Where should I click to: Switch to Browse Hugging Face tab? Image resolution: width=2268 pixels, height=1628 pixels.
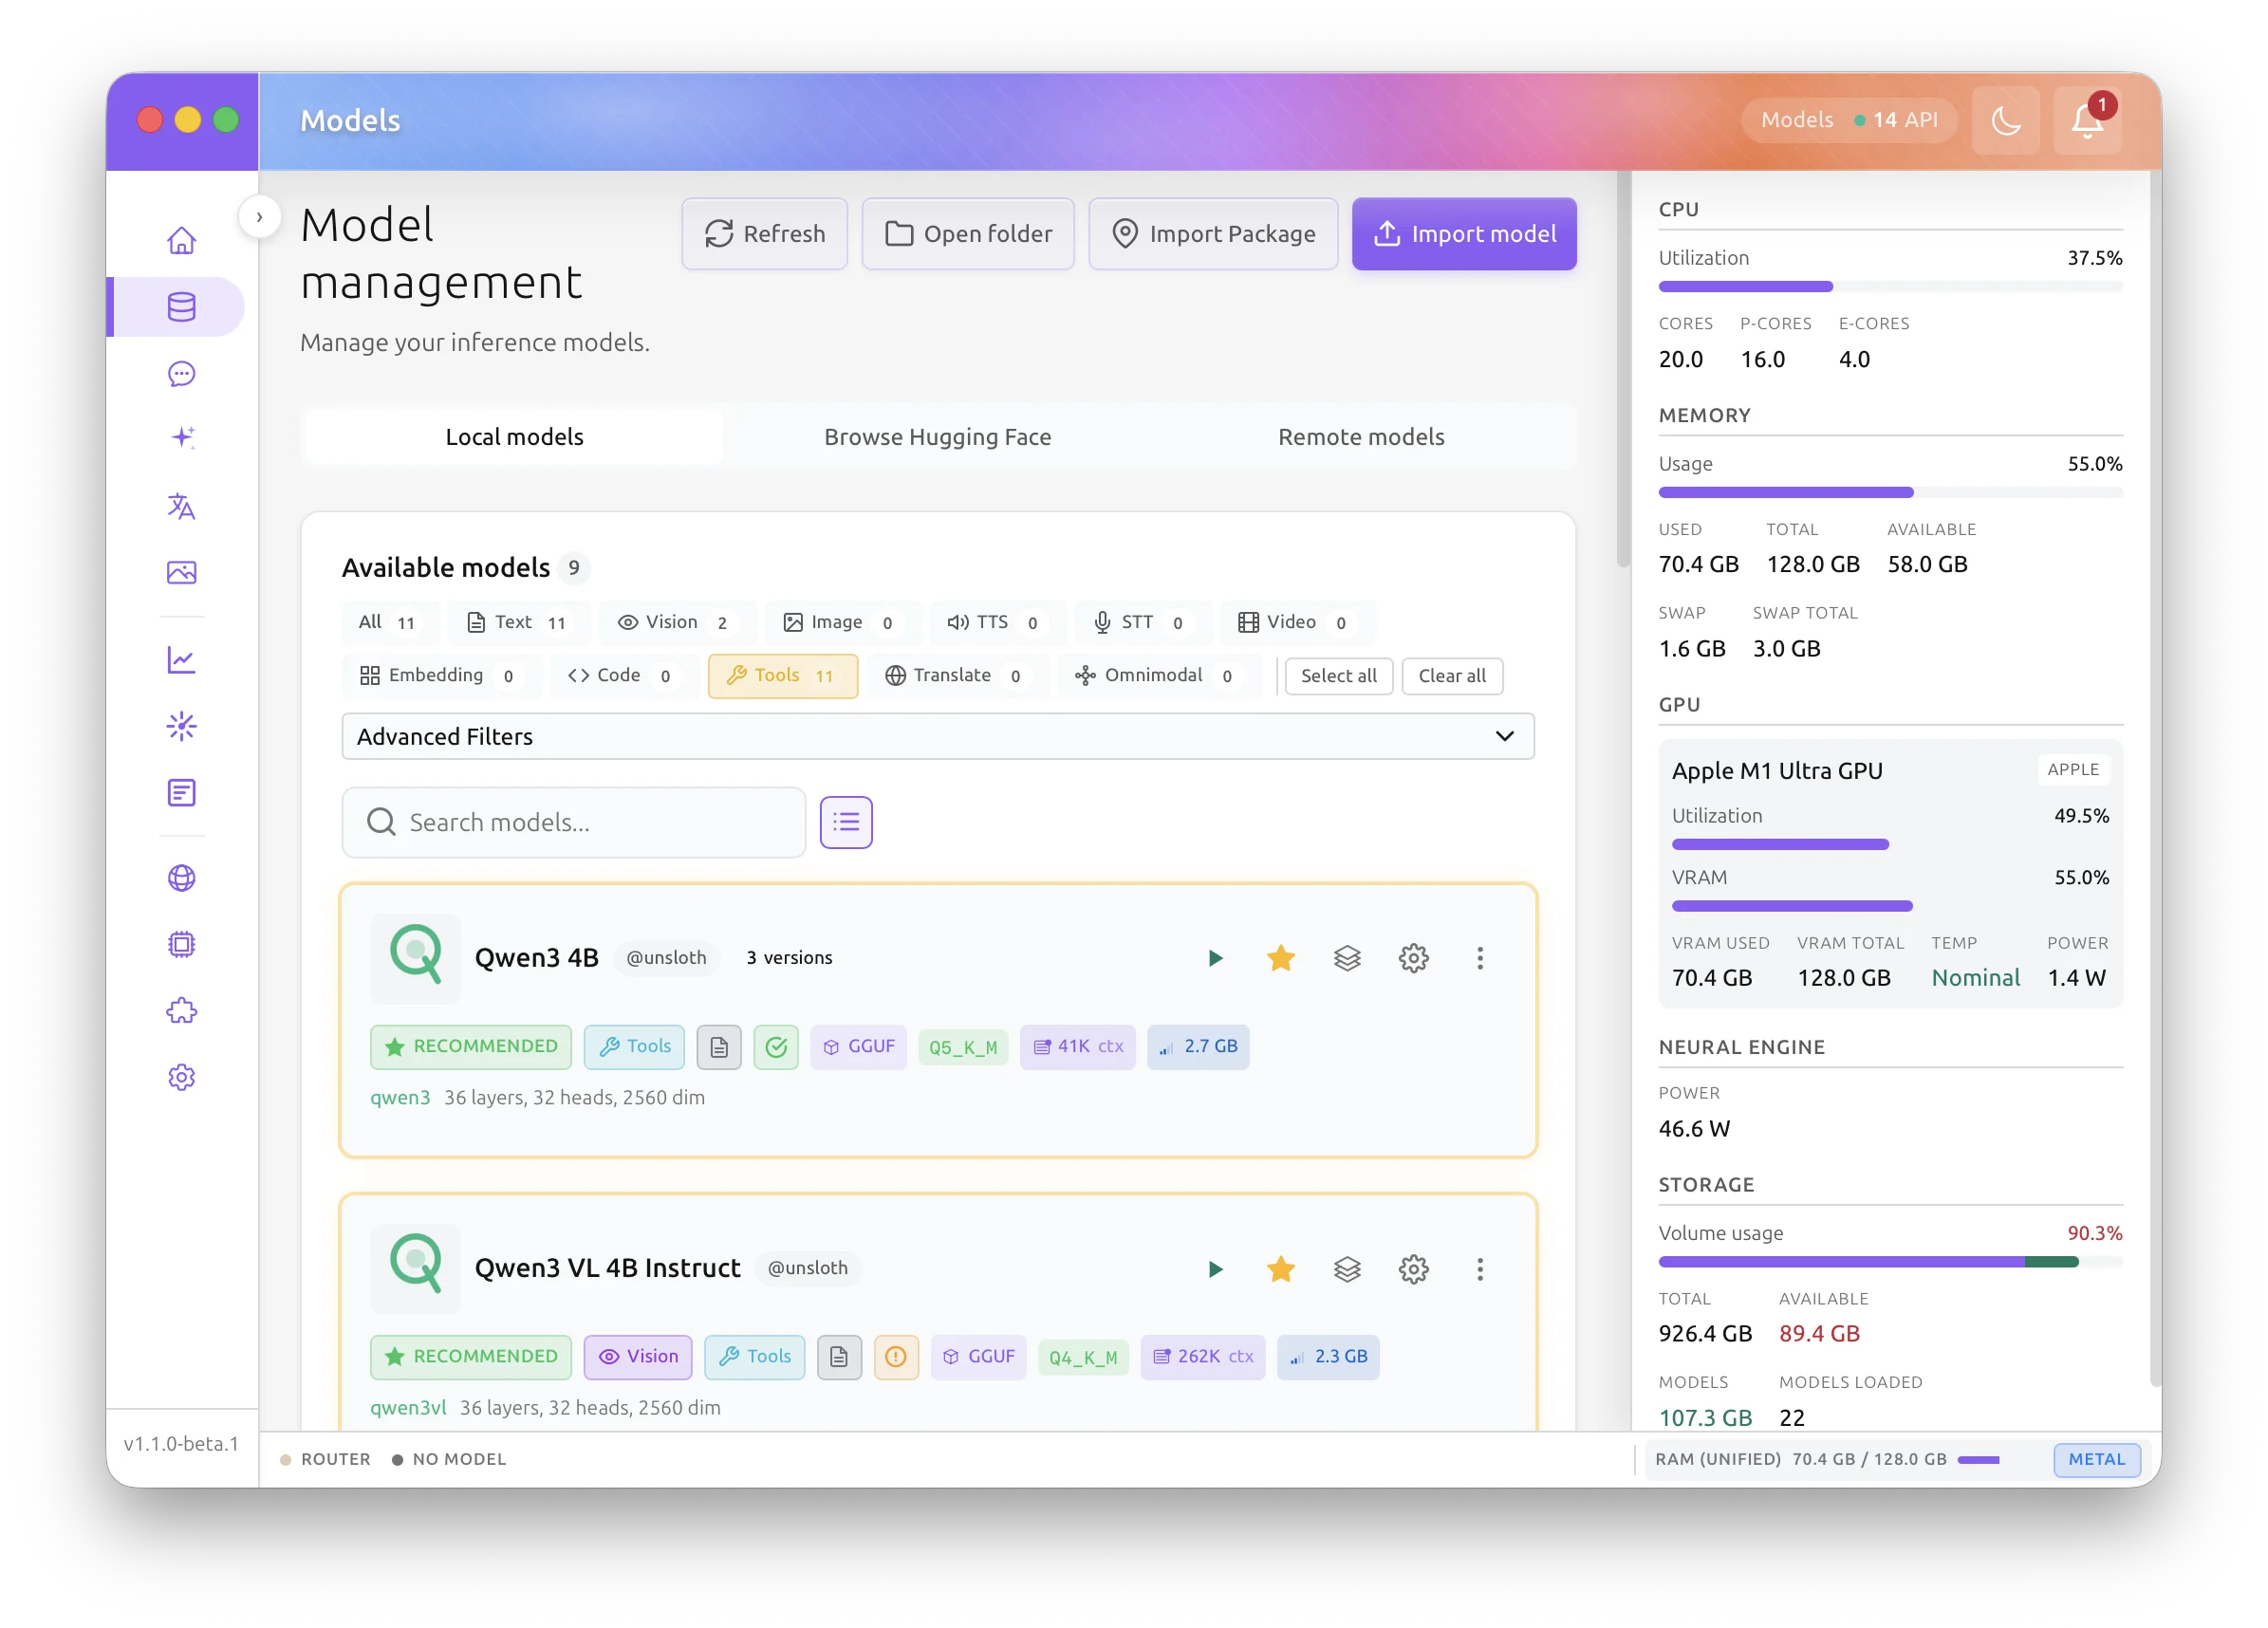[937, 437]
